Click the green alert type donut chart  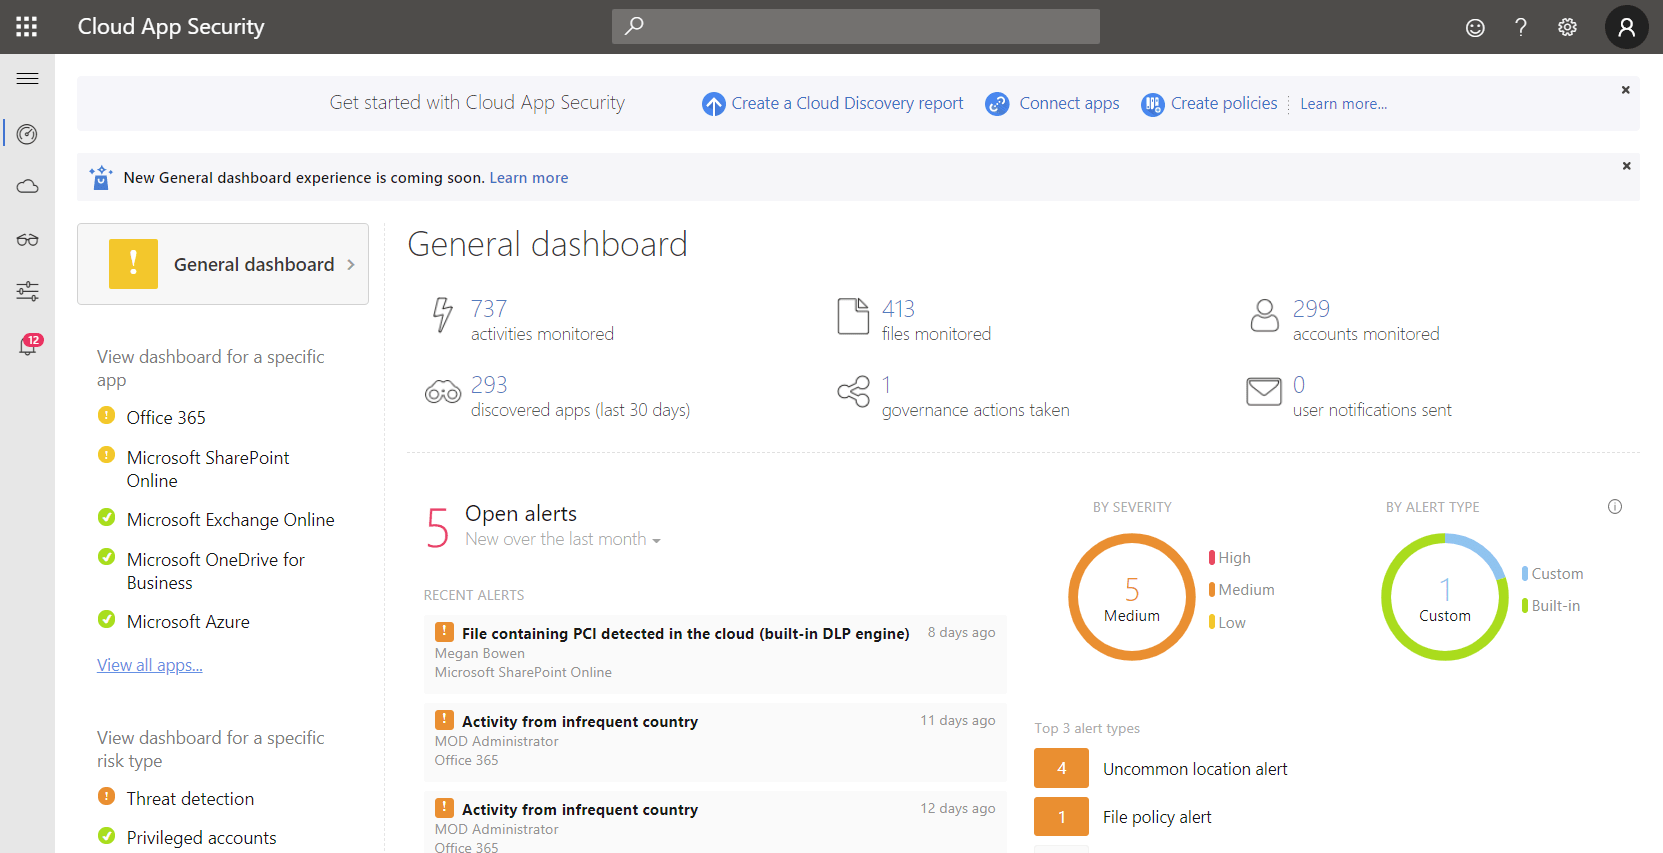1445,597
